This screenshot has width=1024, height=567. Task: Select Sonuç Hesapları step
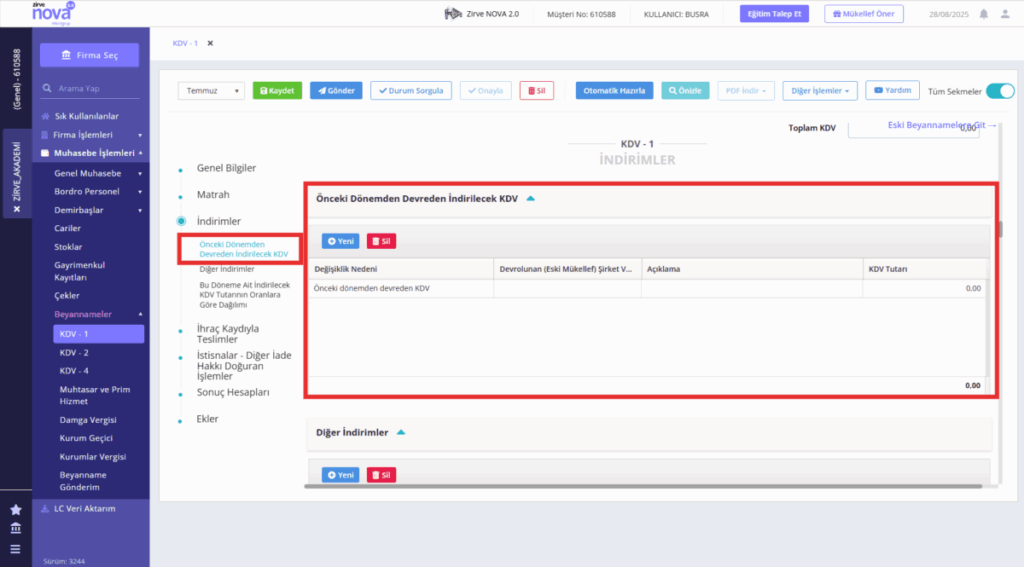point(233,392)
